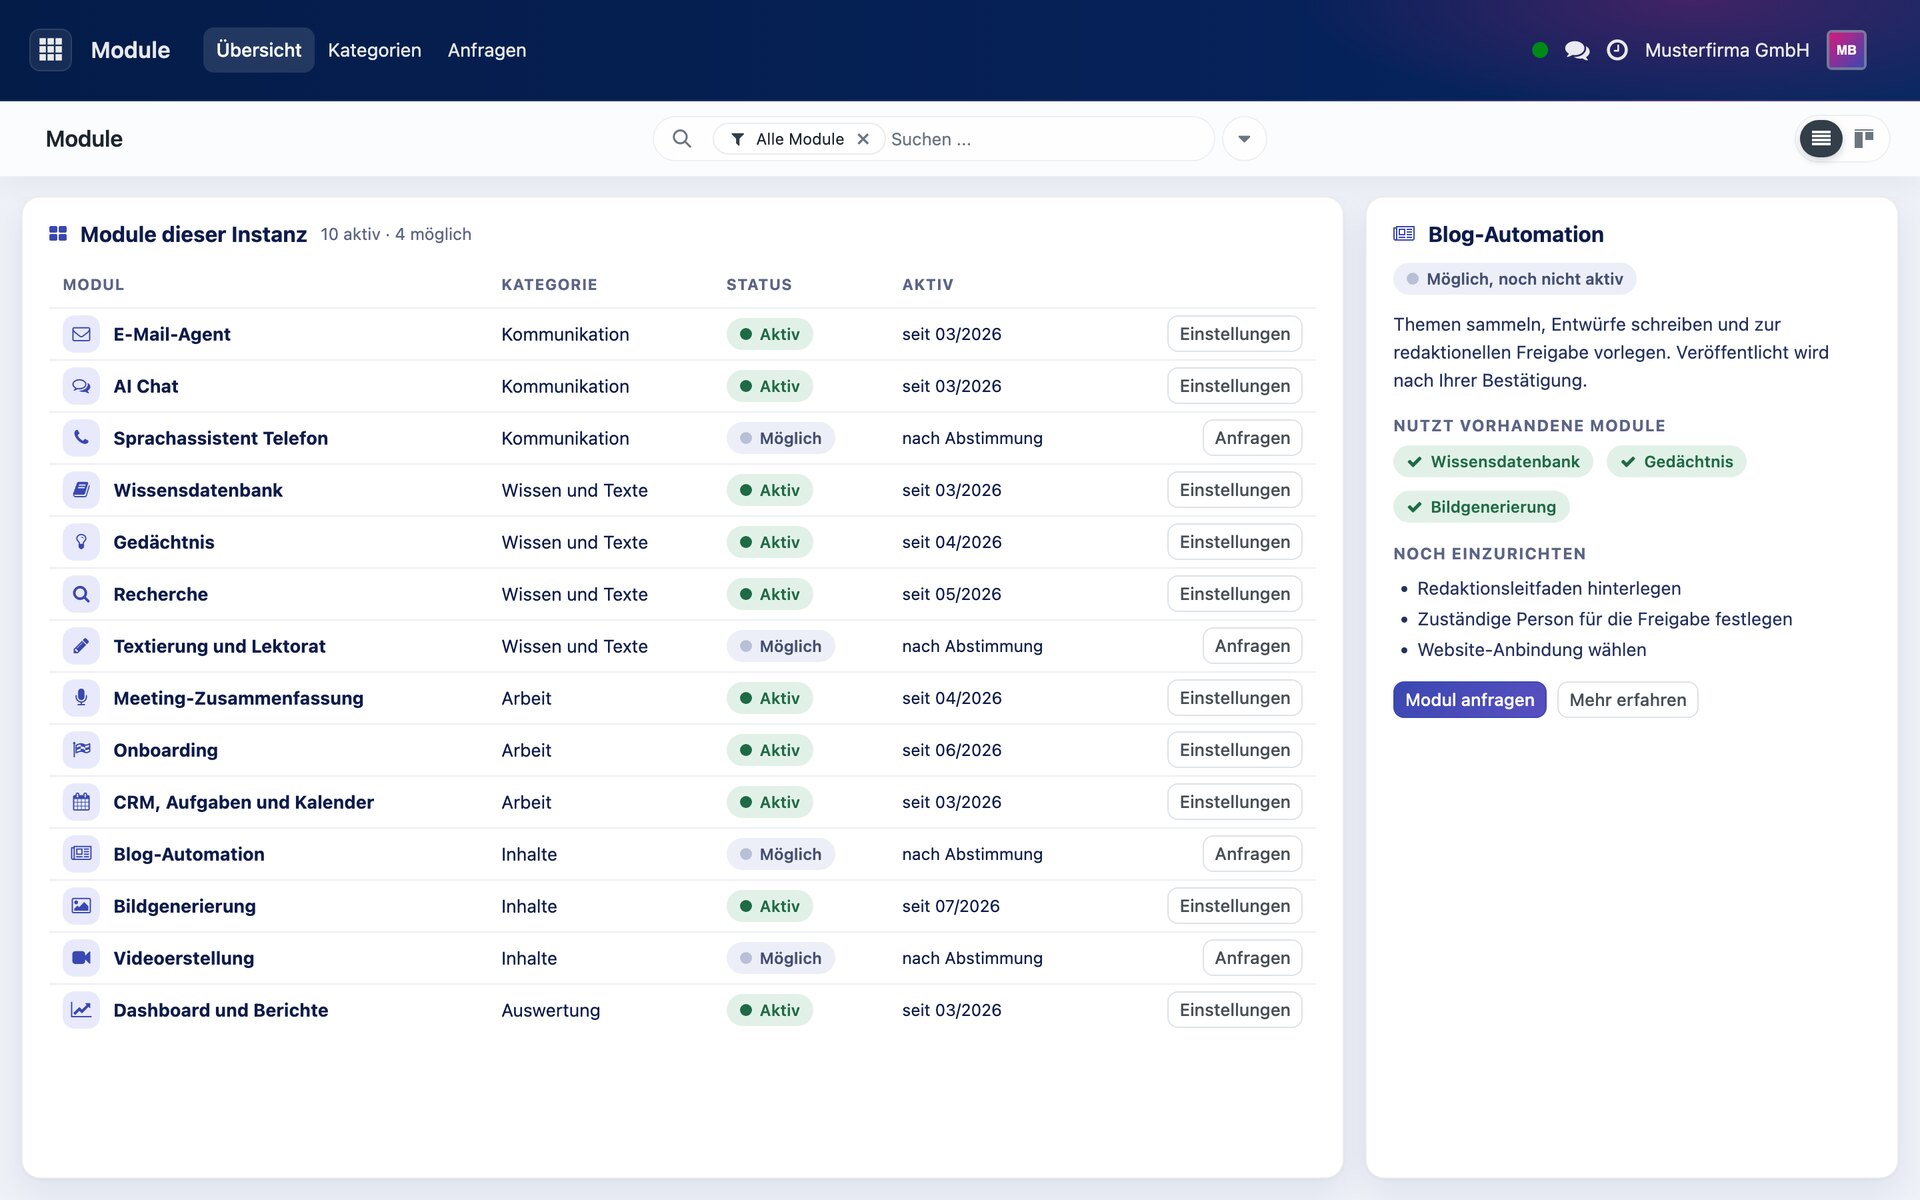Open Einstellungen for E-Mail-Agent
The width and height of the screenshot is (1920, 1200).
click(1234, 334)
